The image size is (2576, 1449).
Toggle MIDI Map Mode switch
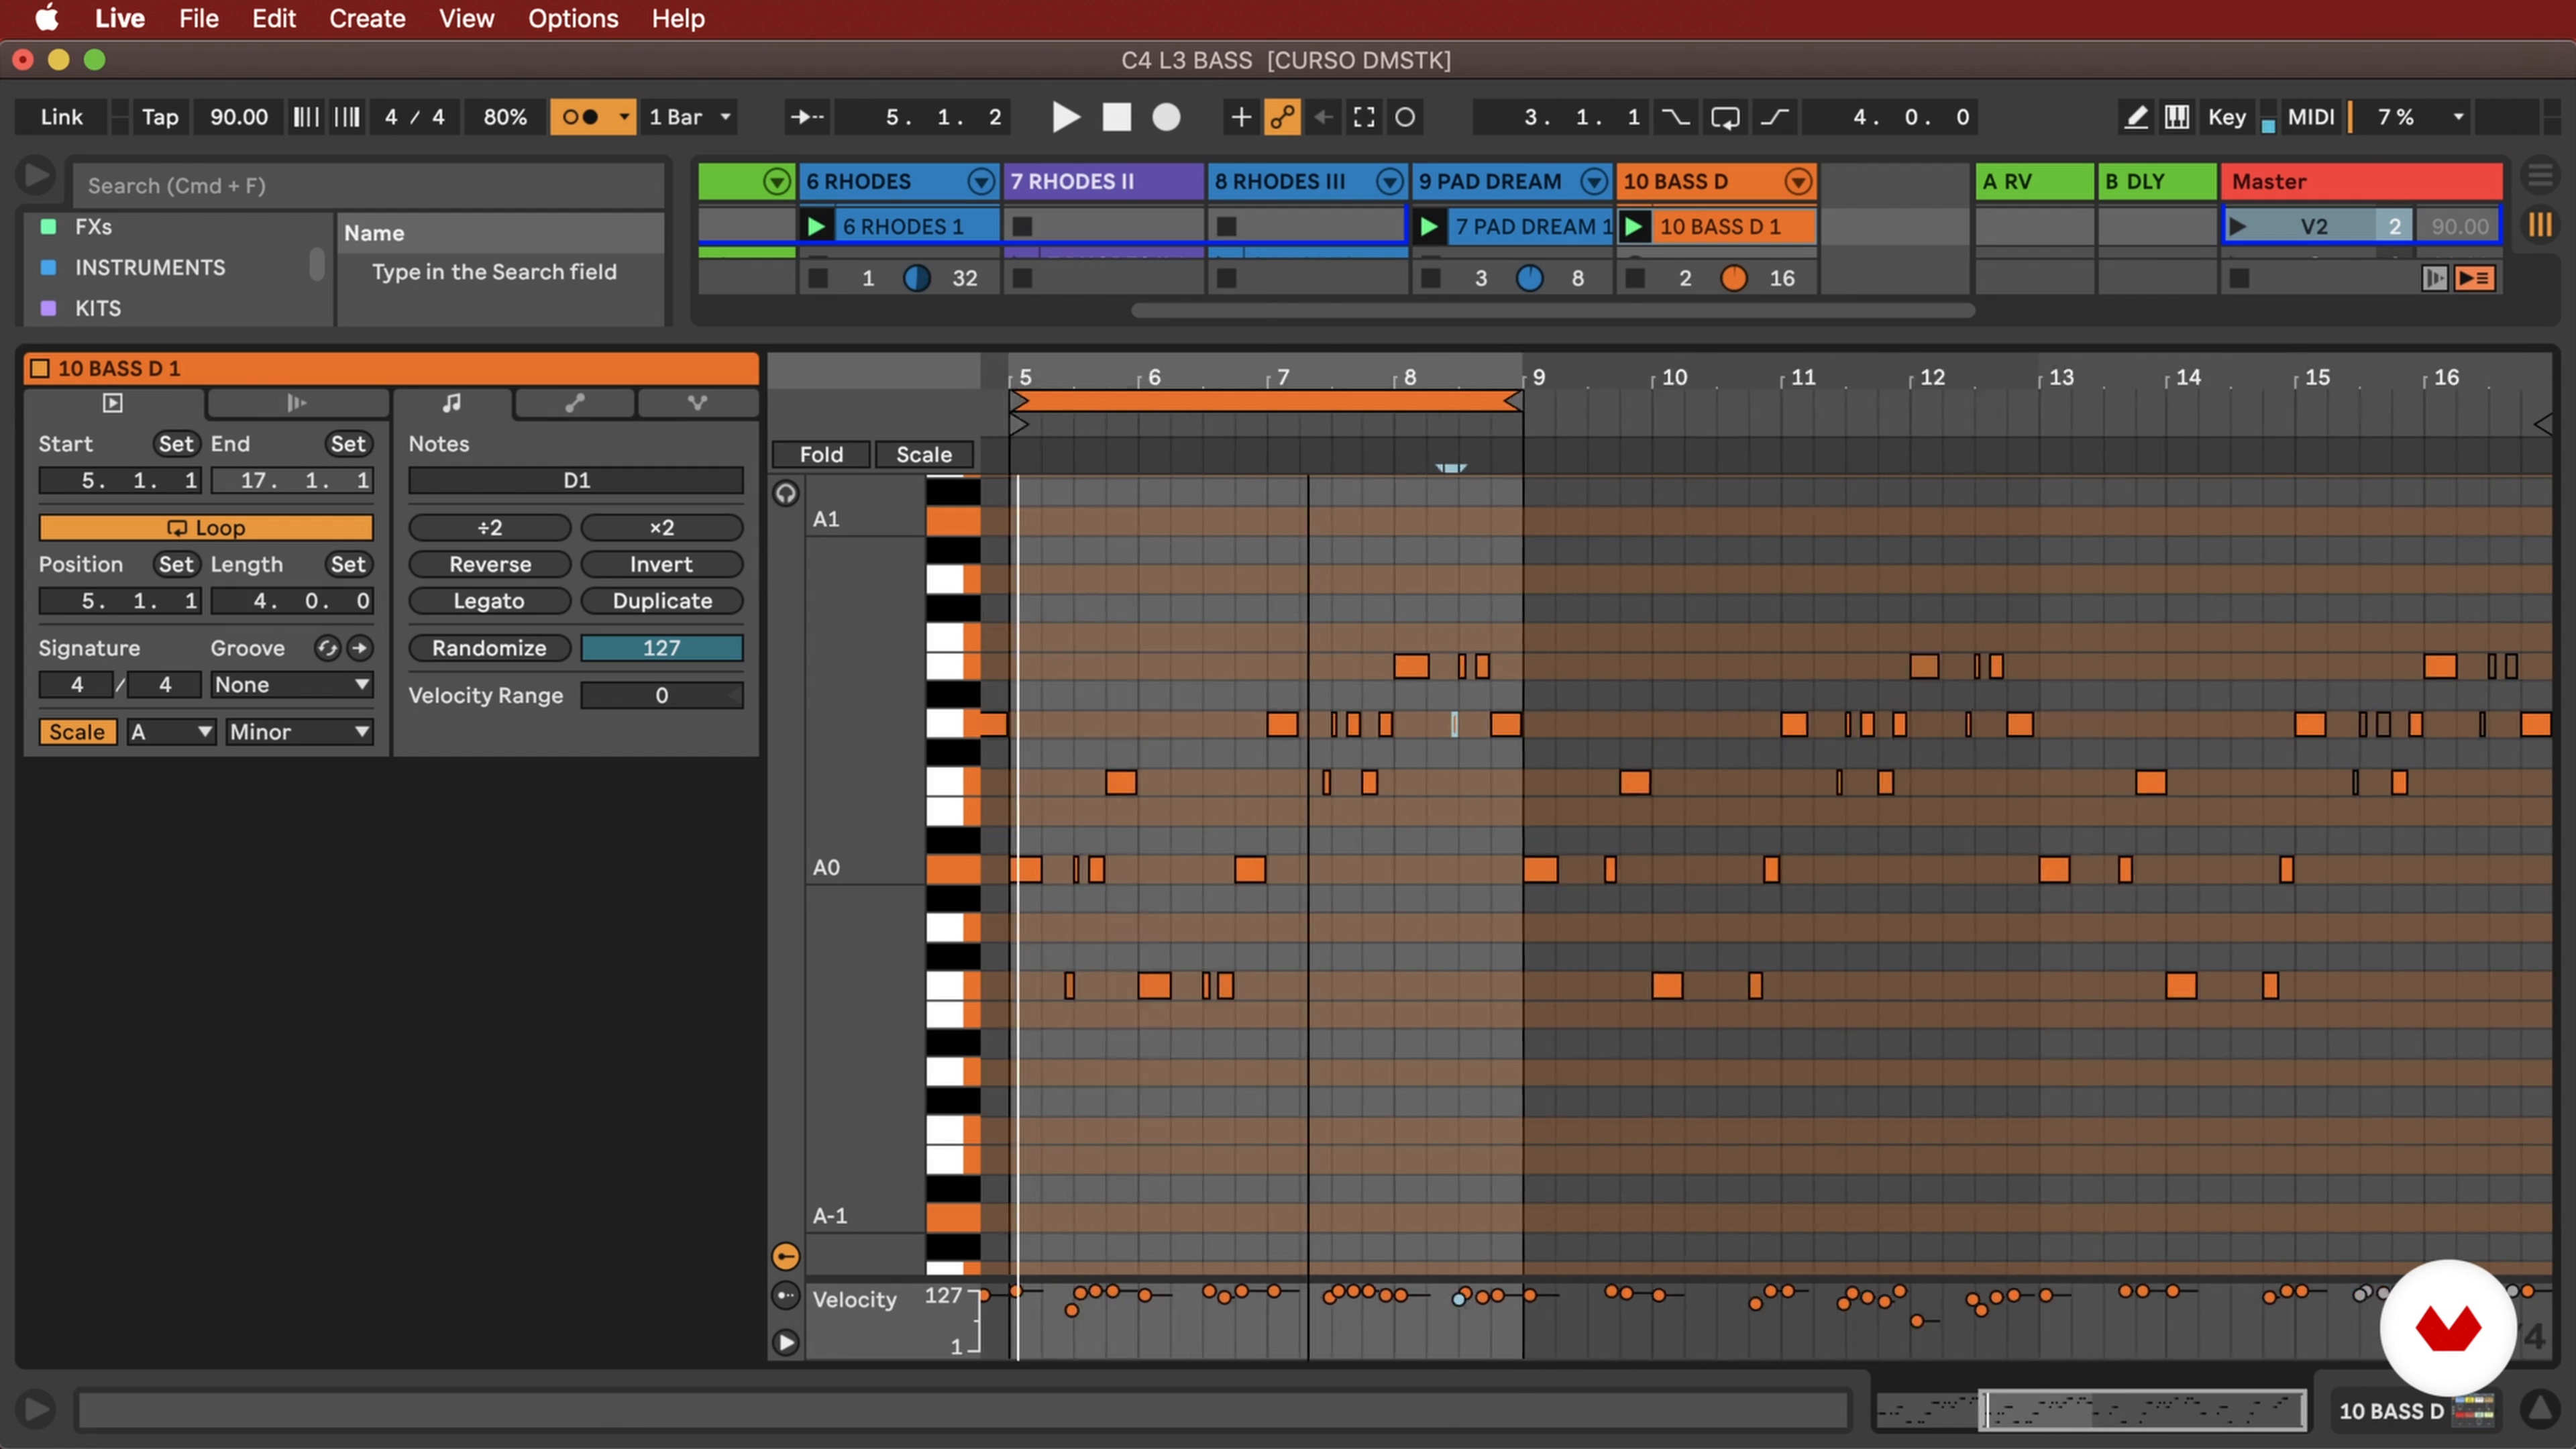(x=2311, y=117)
